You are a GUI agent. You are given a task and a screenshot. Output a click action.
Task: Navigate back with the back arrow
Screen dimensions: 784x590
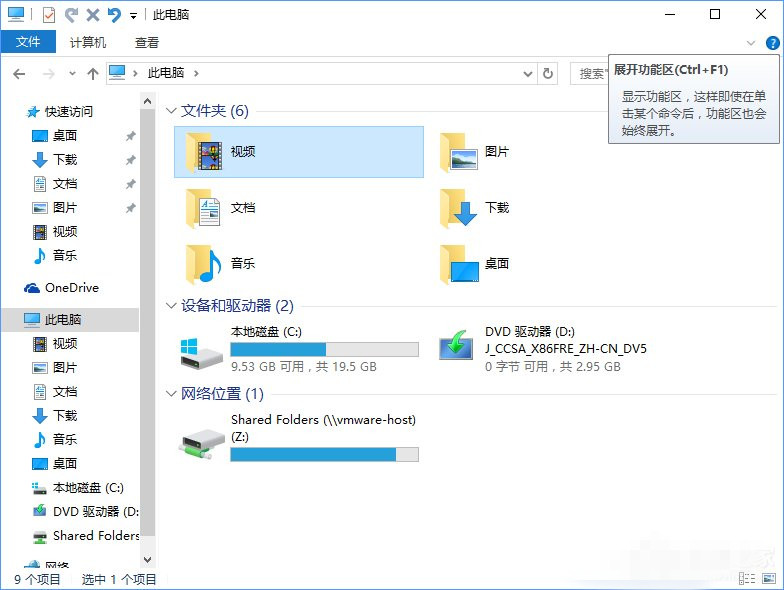(19, 73)
